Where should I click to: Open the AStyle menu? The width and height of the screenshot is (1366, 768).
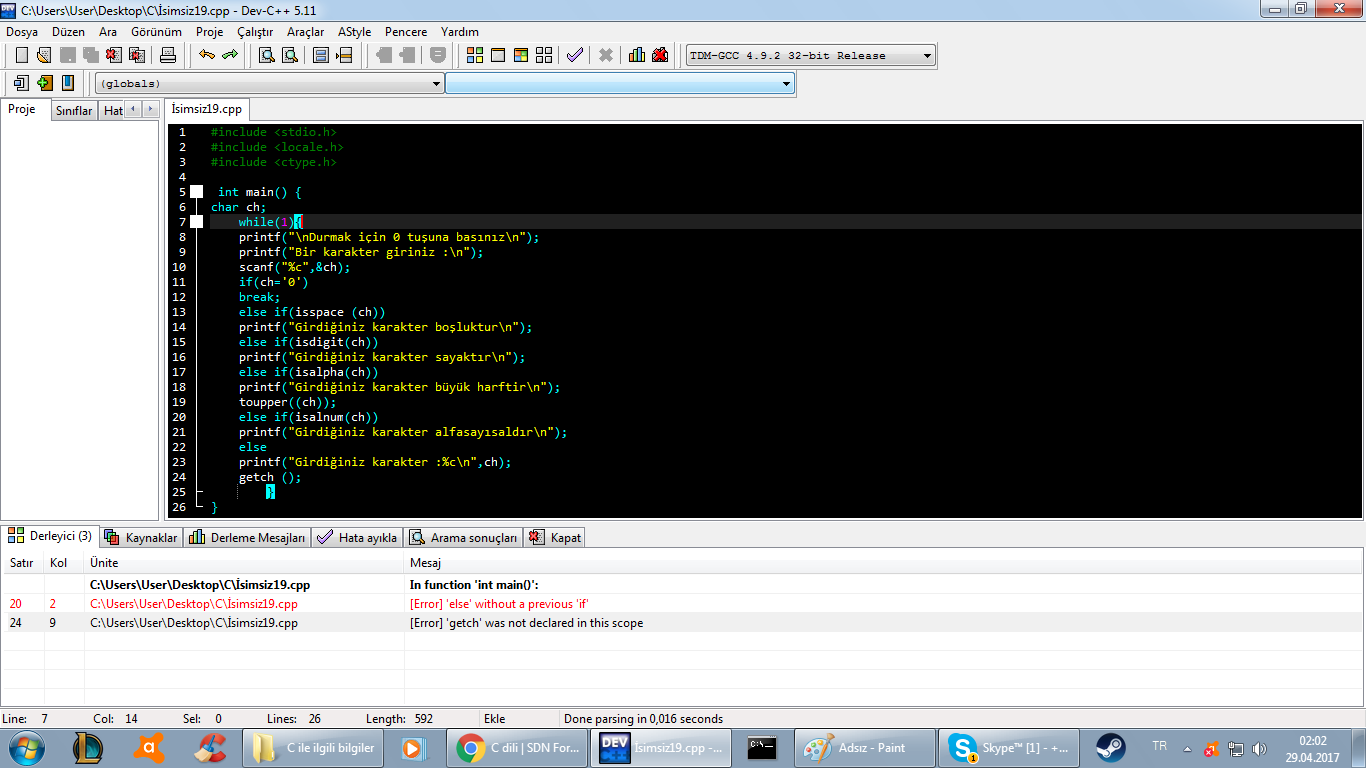coord(355,32)
